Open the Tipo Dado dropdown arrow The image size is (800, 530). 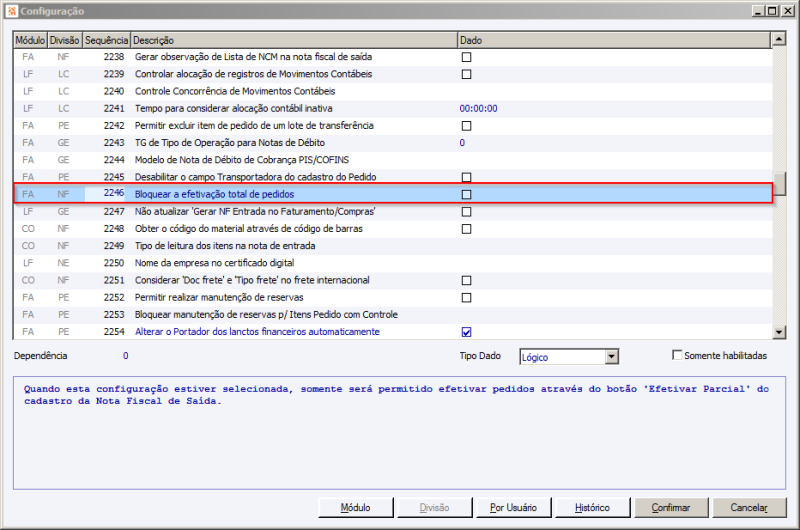point(612,357)
